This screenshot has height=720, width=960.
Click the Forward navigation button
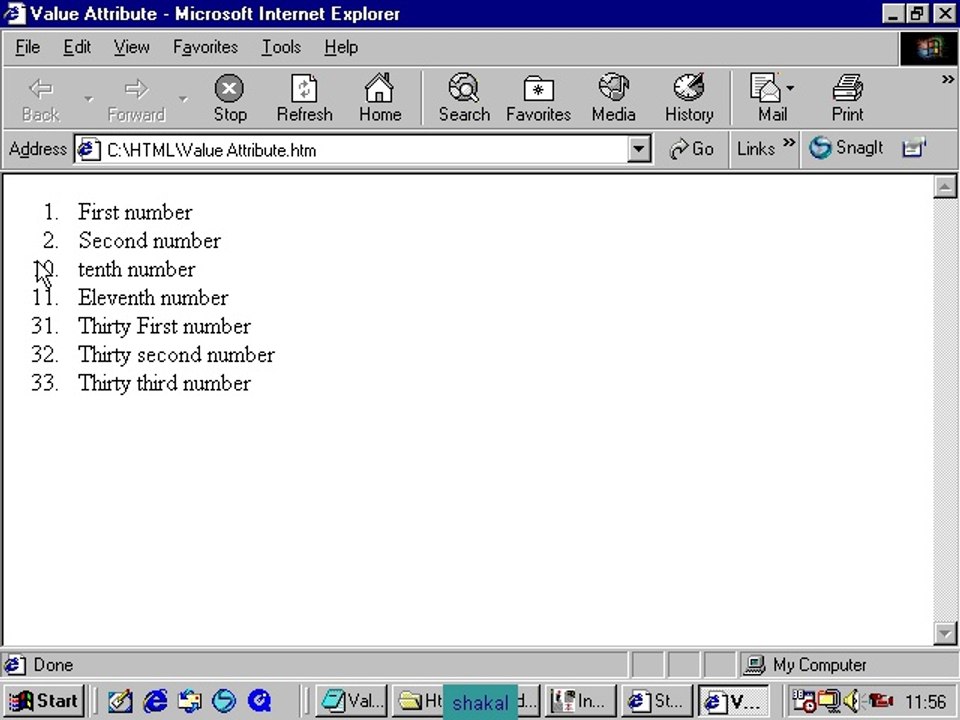click(136, 99)
